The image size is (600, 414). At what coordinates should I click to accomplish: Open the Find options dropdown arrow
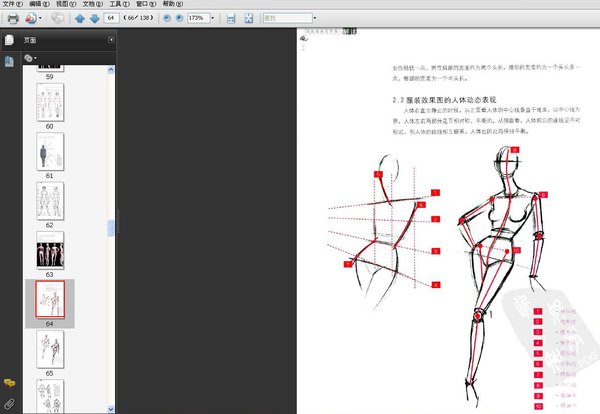[315, 18]
